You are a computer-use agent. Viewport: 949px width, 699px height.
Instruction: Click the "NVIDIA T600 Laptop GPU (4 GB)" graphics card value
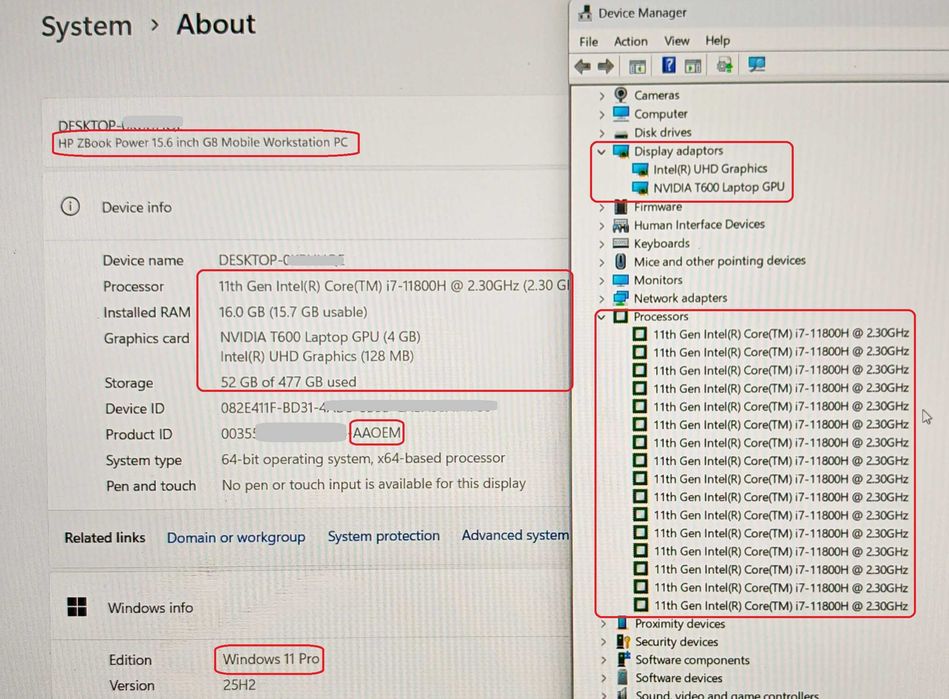[320, 337]
